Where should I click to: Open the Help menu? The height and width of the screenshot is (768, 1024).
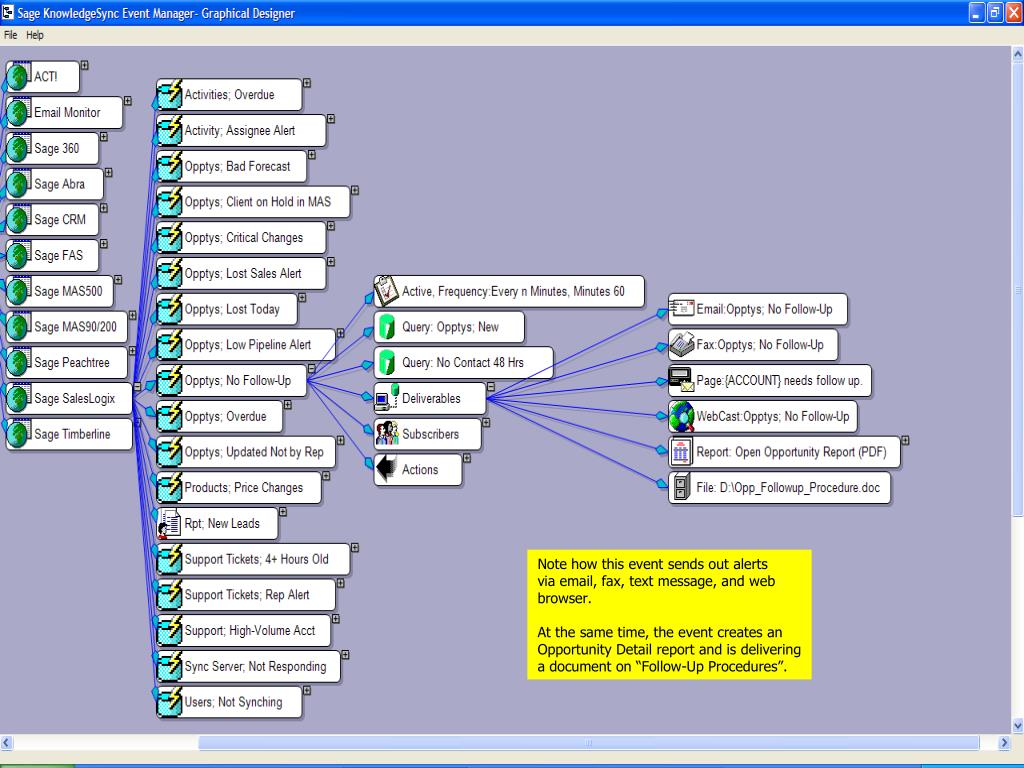click(x=35, y=35)
